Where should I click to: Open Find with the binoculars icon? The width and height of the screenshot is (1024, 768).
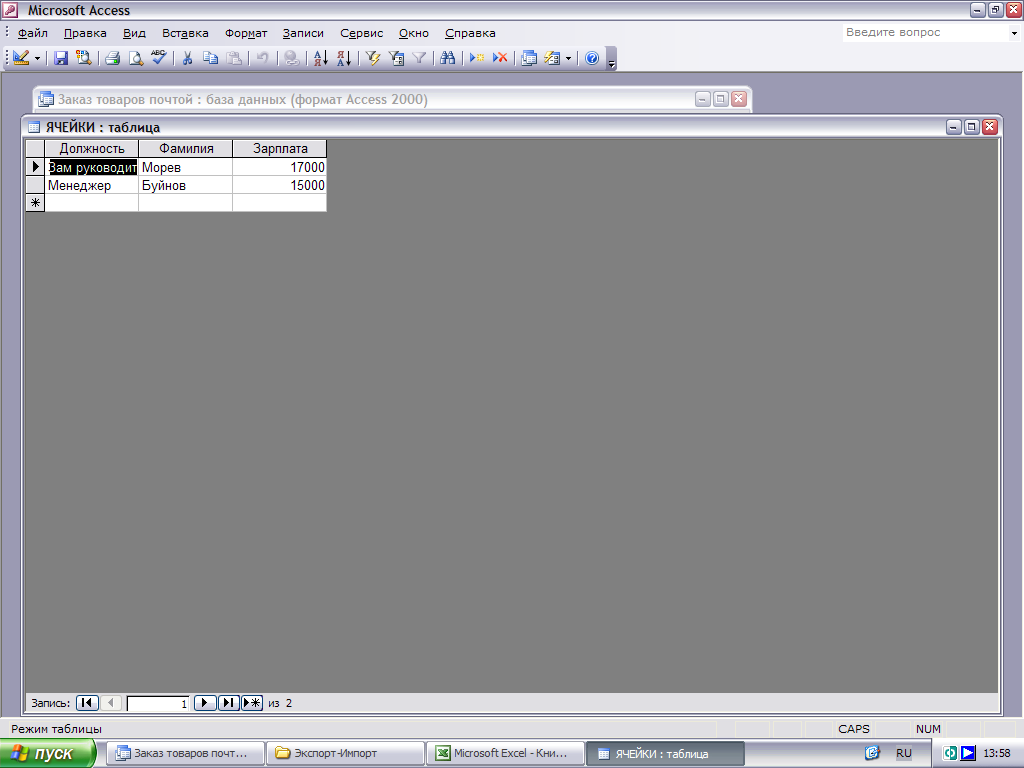click(x=447, y=58)
